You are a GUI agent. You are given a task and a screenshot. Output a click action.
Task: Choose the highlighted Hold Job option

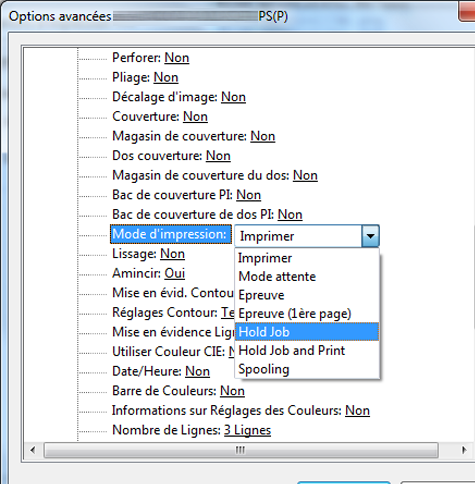[307, 332]
